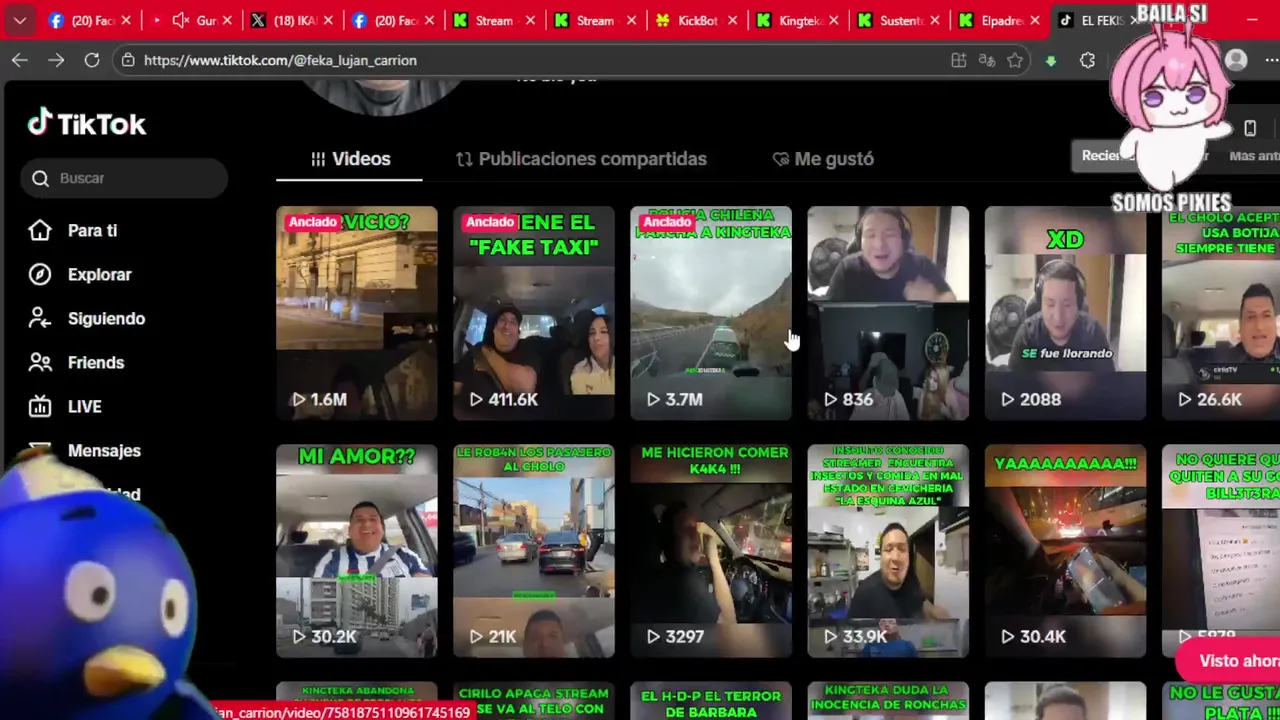Click the mobile phone icon at top right

[x=1250, y=128]
